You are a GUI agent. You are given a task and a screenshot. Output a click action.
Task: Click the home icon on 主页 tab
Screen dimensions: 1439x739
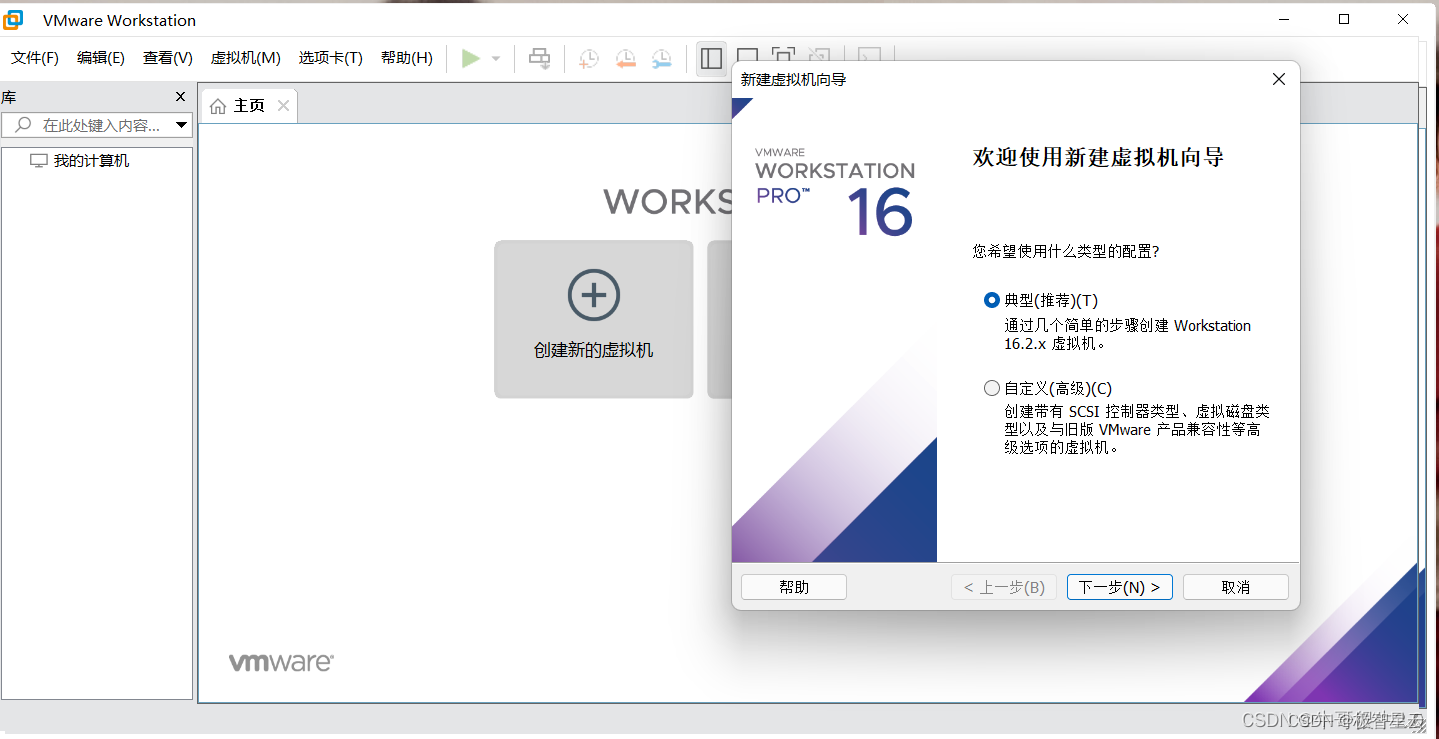click(x=218, y=106)
